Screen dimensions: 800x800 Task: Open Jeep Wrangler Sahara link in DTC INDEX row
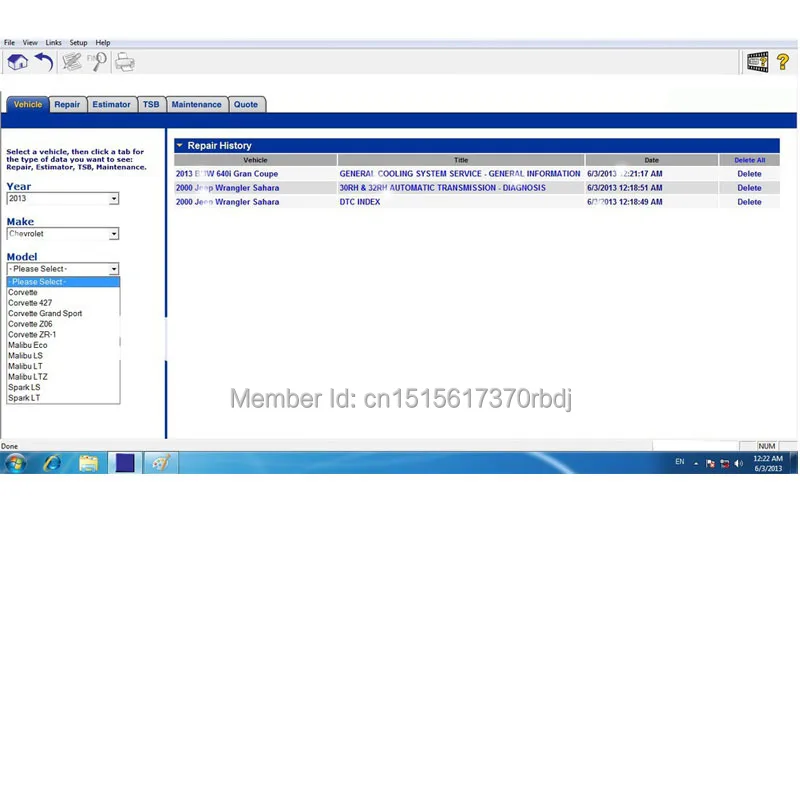tap(228, 202)
